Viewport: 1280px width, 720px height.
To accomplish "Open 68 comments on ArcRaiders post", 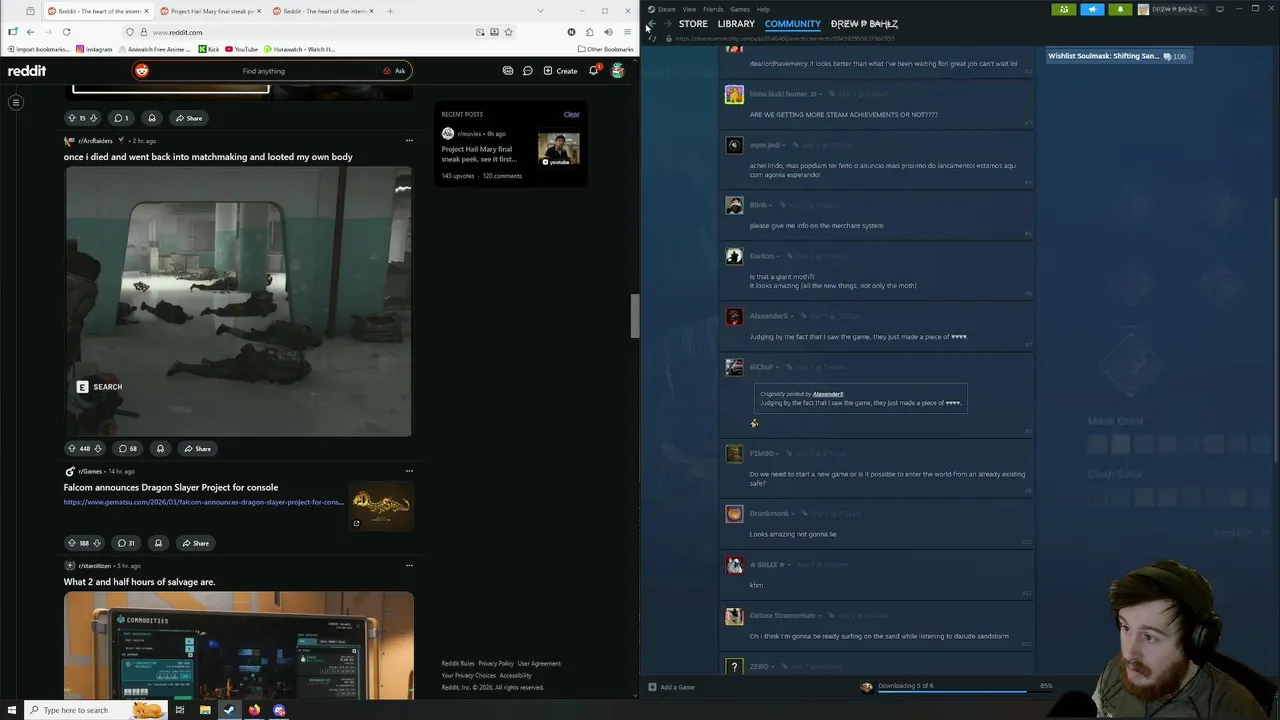I will point(128,449).
